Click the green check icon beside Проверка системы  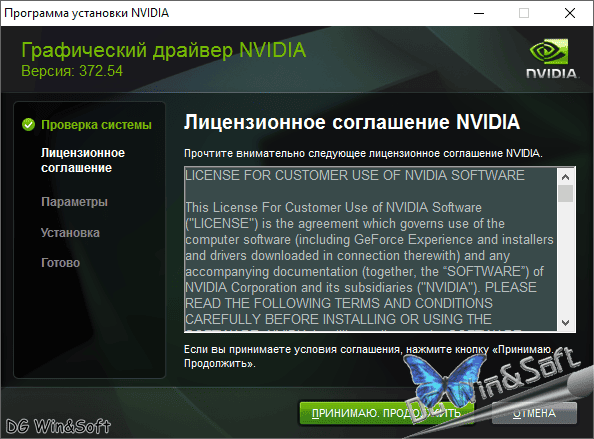(x=28, y=124)
